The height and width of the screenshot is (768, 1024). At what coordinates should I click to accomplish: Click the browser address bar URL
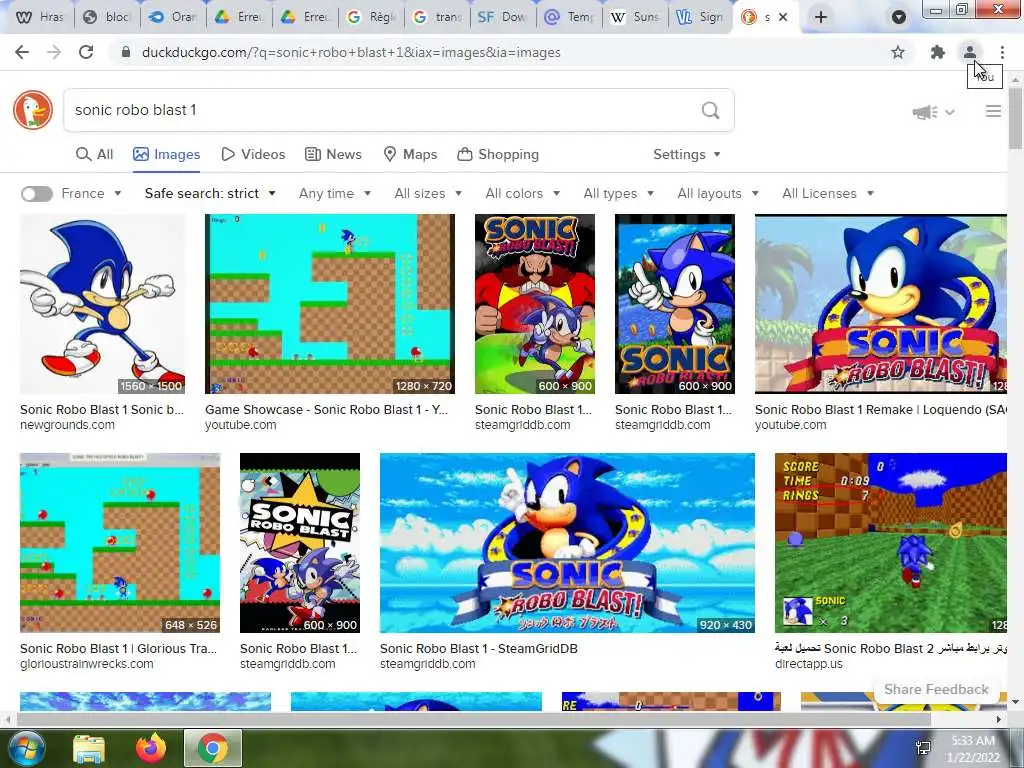[351, 52]
